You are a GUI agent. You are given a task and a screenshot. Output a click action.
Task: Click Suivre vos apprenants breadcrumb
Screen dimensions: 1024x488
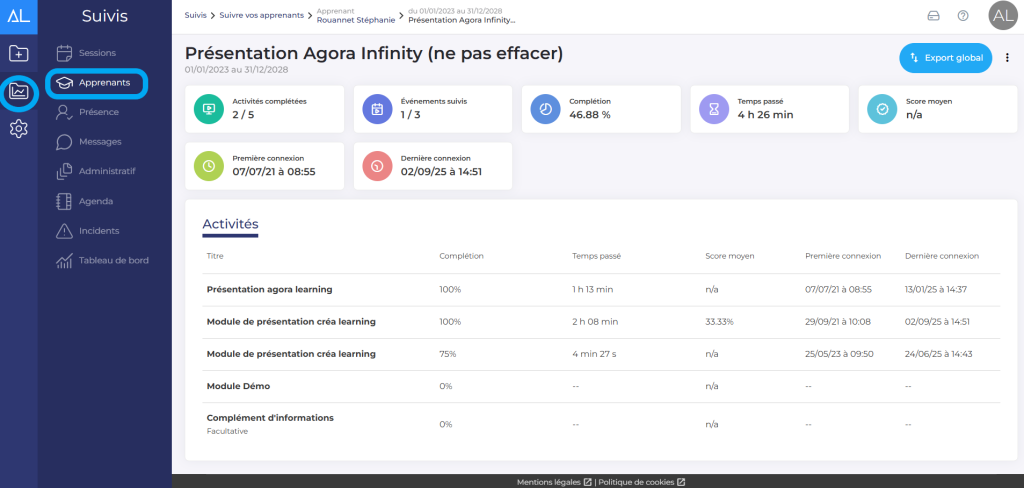click(x=264, y=16)
